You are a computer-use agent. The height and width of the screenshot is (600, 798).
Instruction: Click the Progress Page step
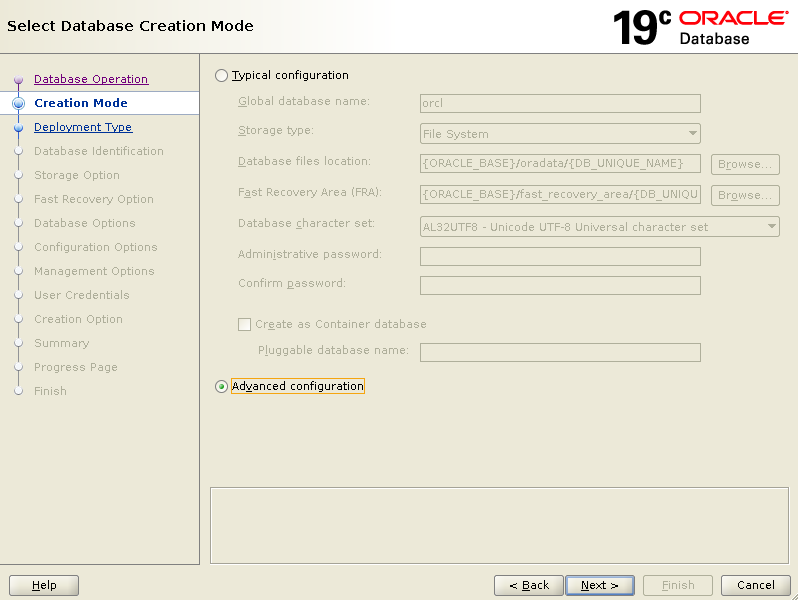click(76, 367)
